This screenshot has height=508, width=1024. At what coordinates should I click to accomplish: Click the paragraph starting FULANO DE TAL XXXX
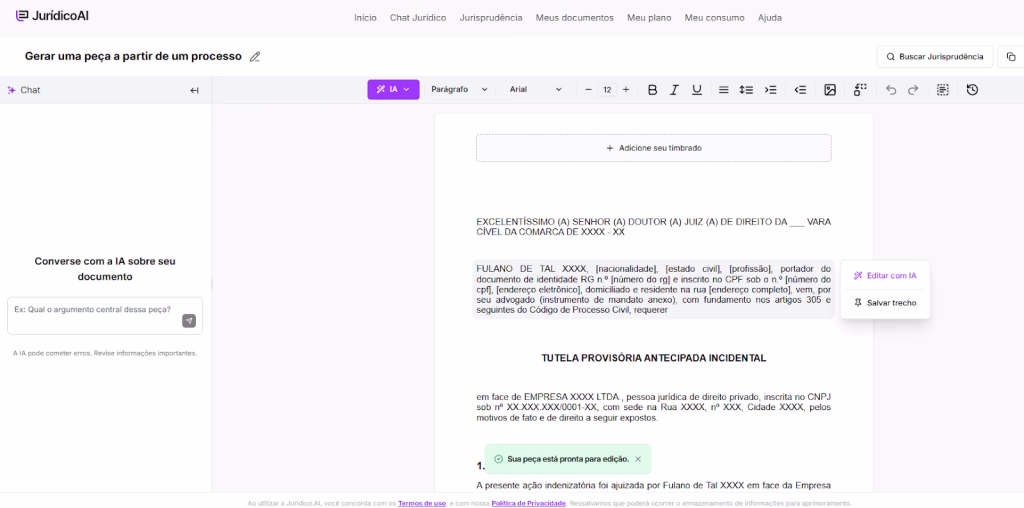(x=654, y=289)
